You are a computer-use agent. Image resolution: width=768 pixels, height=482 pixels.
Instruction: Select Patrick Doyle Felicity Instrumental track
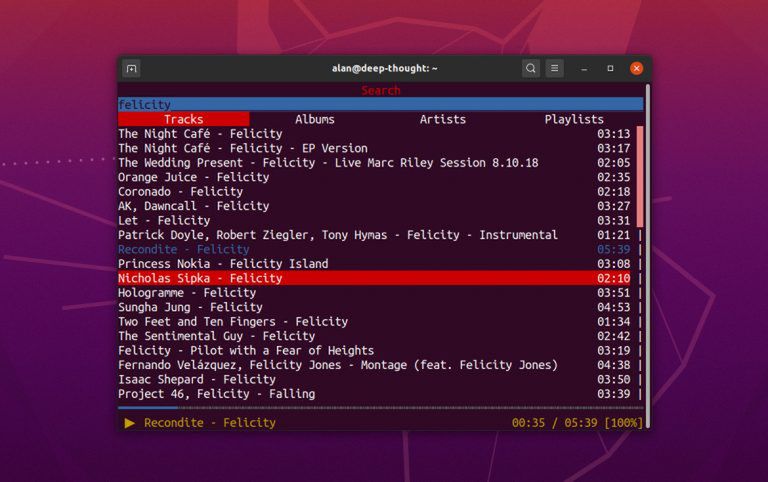(x=374, y=235)
